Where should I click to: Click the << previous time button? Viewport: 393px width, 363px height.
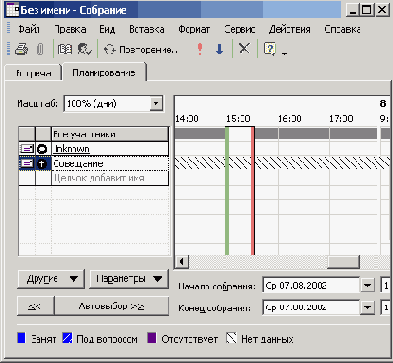(36, 306)
